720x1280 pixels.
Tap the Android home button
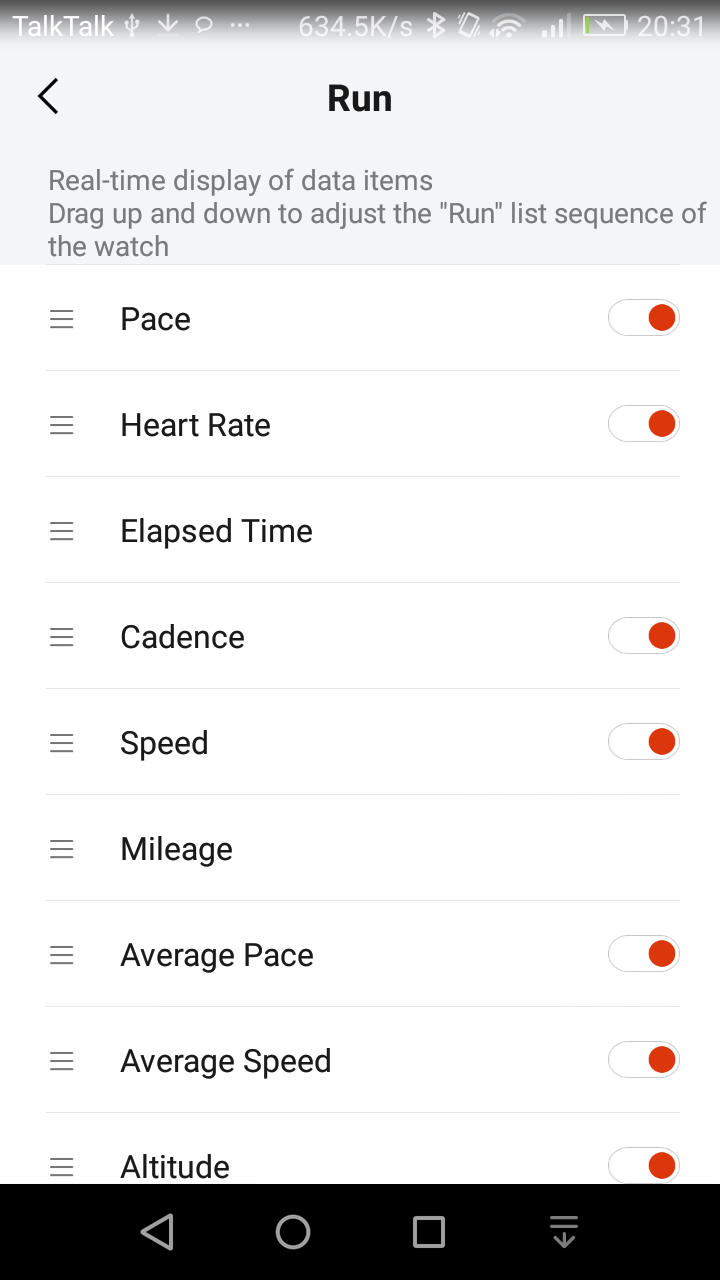tap(293, 1232)
